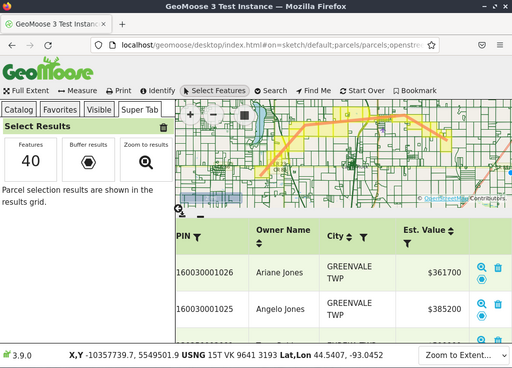Click the map scale bar
Image resolution: width=512 pixels, height=368 pixels.
(x=211, y=198)
